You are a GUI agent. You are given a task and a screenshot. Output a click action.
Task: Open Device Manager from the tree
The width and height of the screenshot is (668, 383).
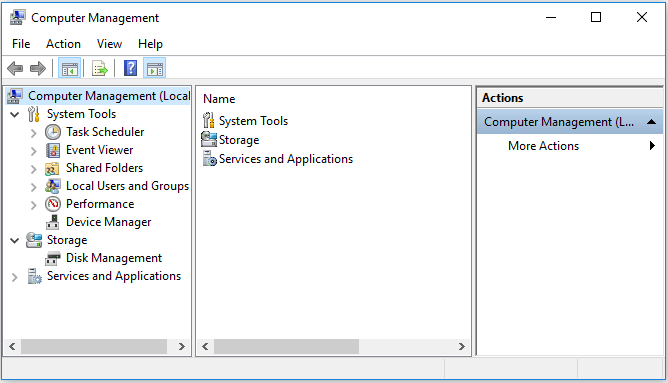109,222
